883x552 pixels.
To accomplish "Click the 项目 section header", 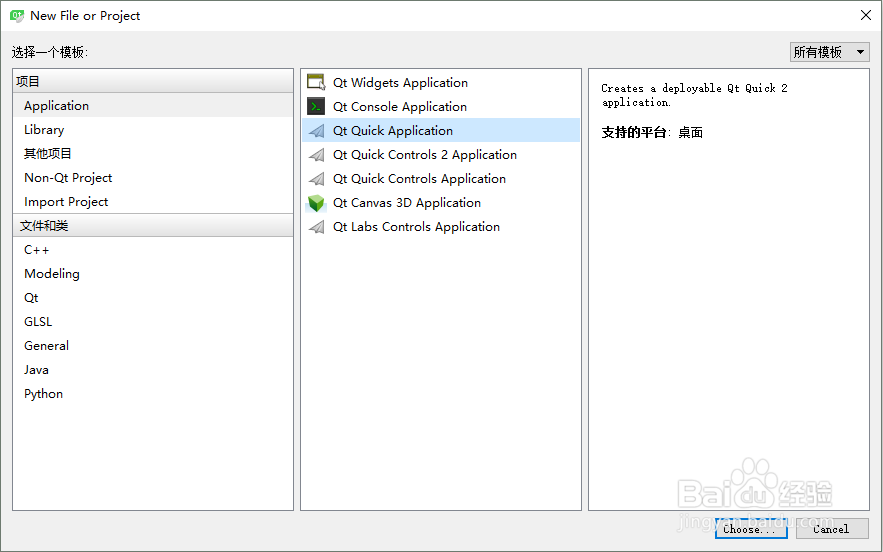I will pyautogui.click(x=153, y=82).
